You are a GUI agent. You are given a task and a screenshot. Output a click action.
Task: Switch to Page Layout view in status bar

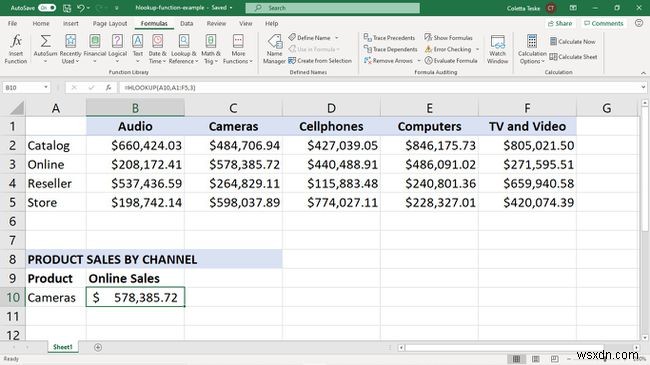pos(536,359)
